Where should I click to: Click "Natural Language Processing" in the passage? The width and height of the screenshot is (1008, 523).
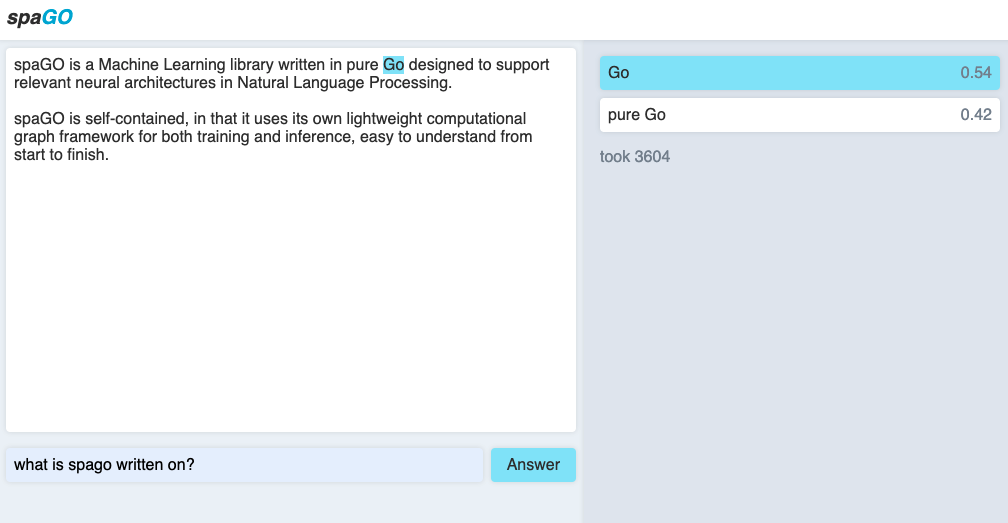tap(343, 83)
